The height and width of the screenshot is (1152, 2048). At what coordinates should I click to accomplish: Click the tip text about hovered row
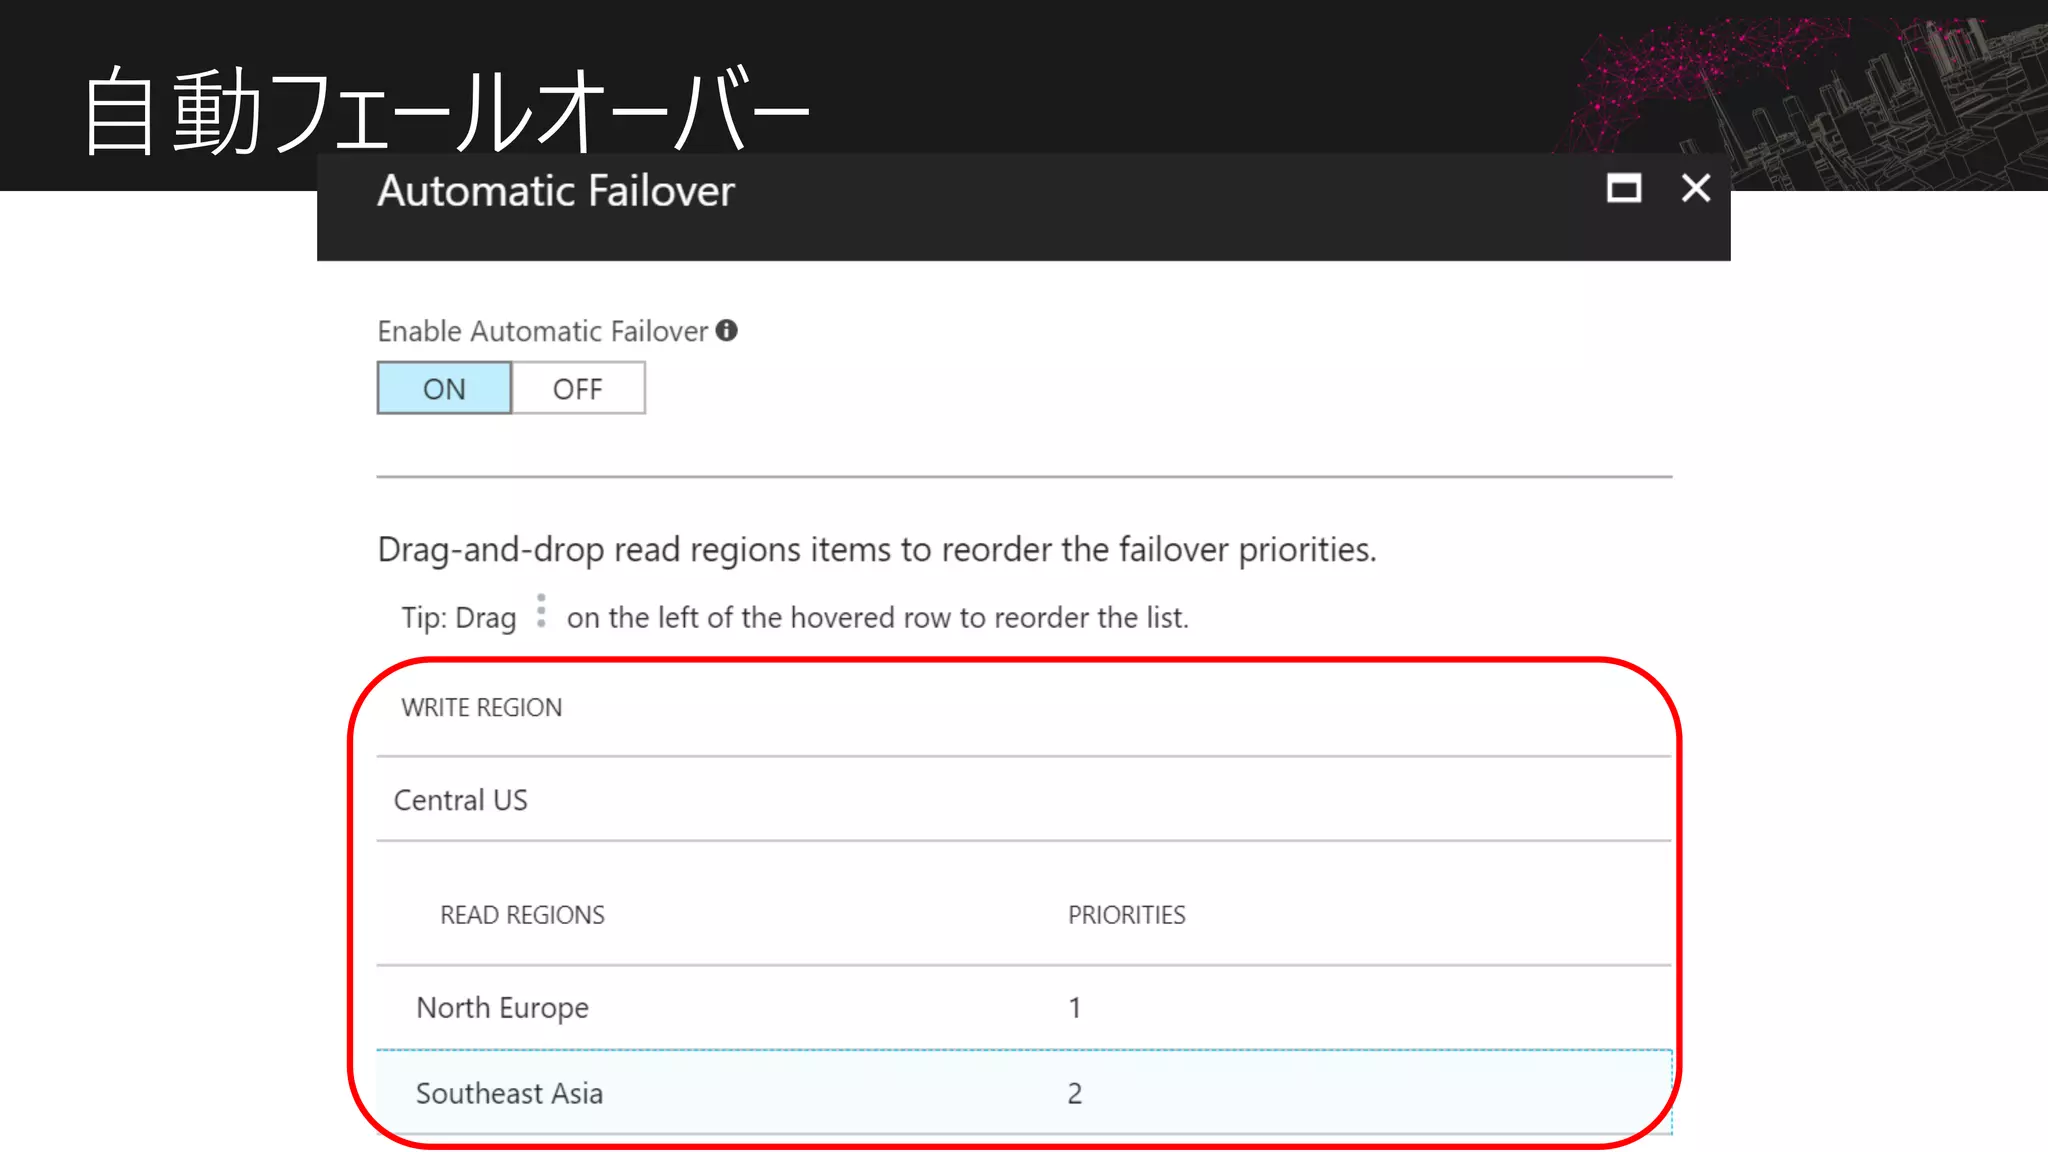tap(877, 618)
